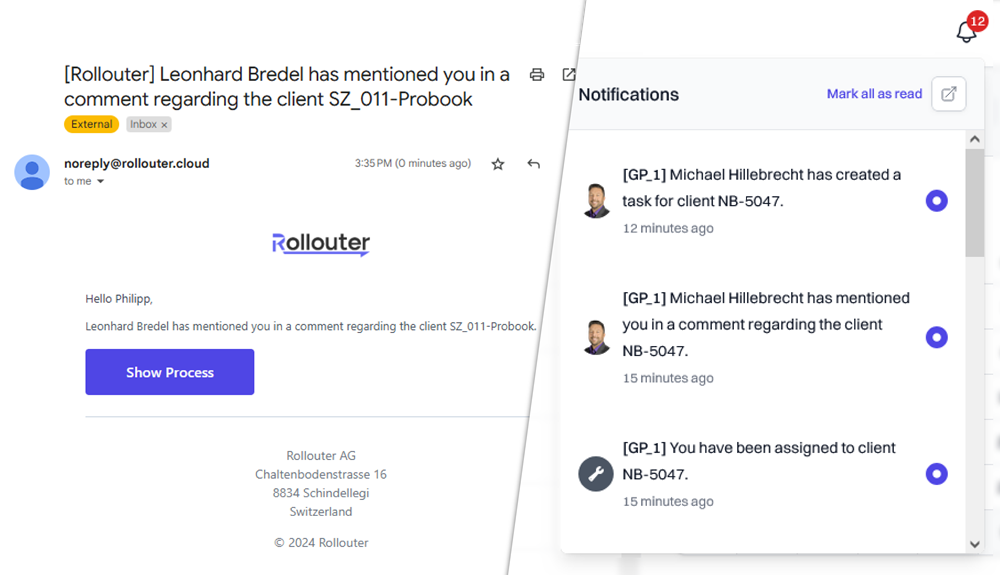Expand the 'to me' recipient details
Image resolution: width=1000 pixels, height=575 pixels.
100,182
